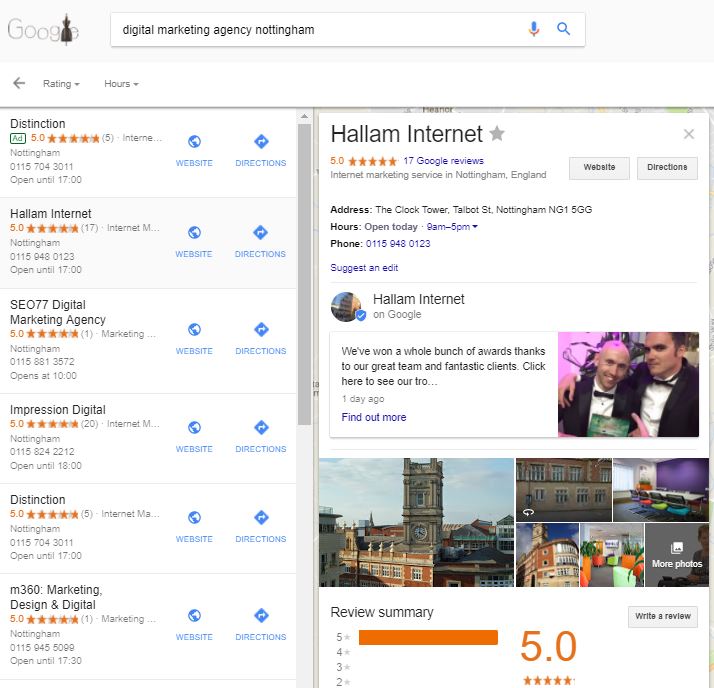This screenshot has width=714, height=688.
Task: Click Hallam Internet profile avatar
Action: point(347,307)
